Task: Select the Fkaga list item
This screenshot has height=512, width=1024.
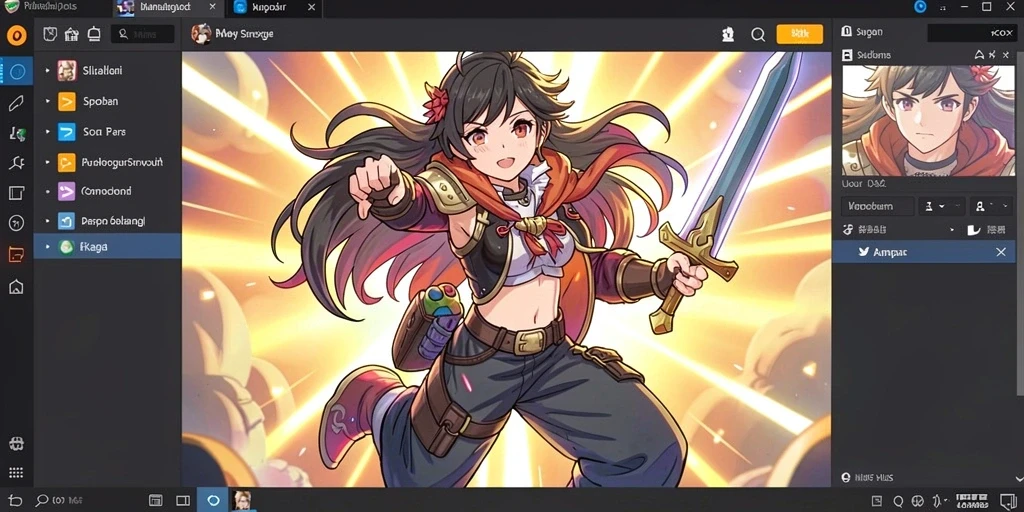Action: point(108,247)
